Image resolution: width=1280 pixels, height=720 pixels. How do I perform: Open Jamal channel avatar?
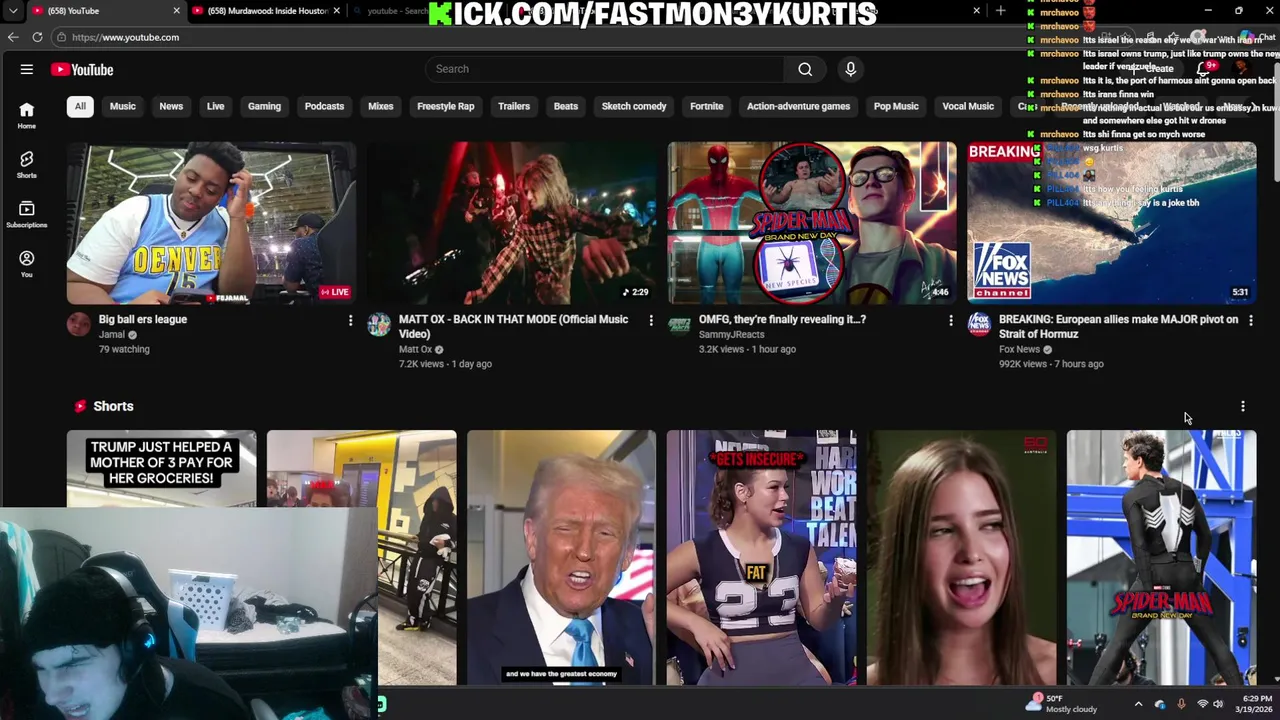(x=79, y=324)
